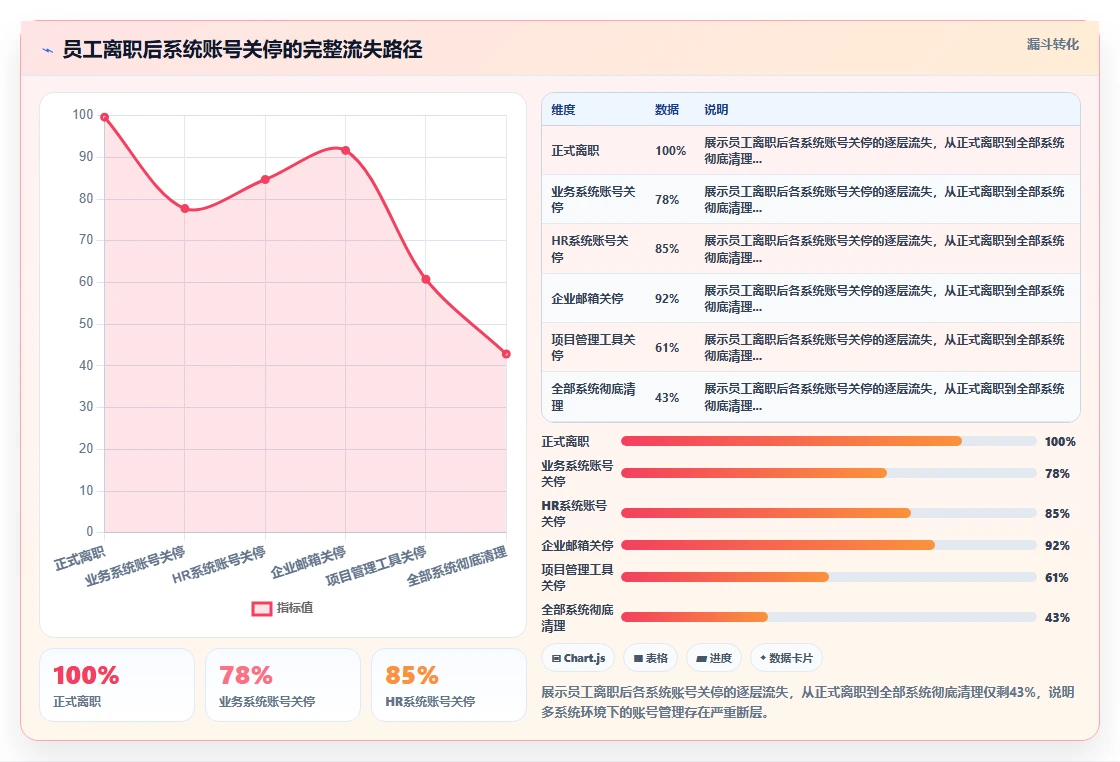Click the 85% value in table

[x=666, y=249]
